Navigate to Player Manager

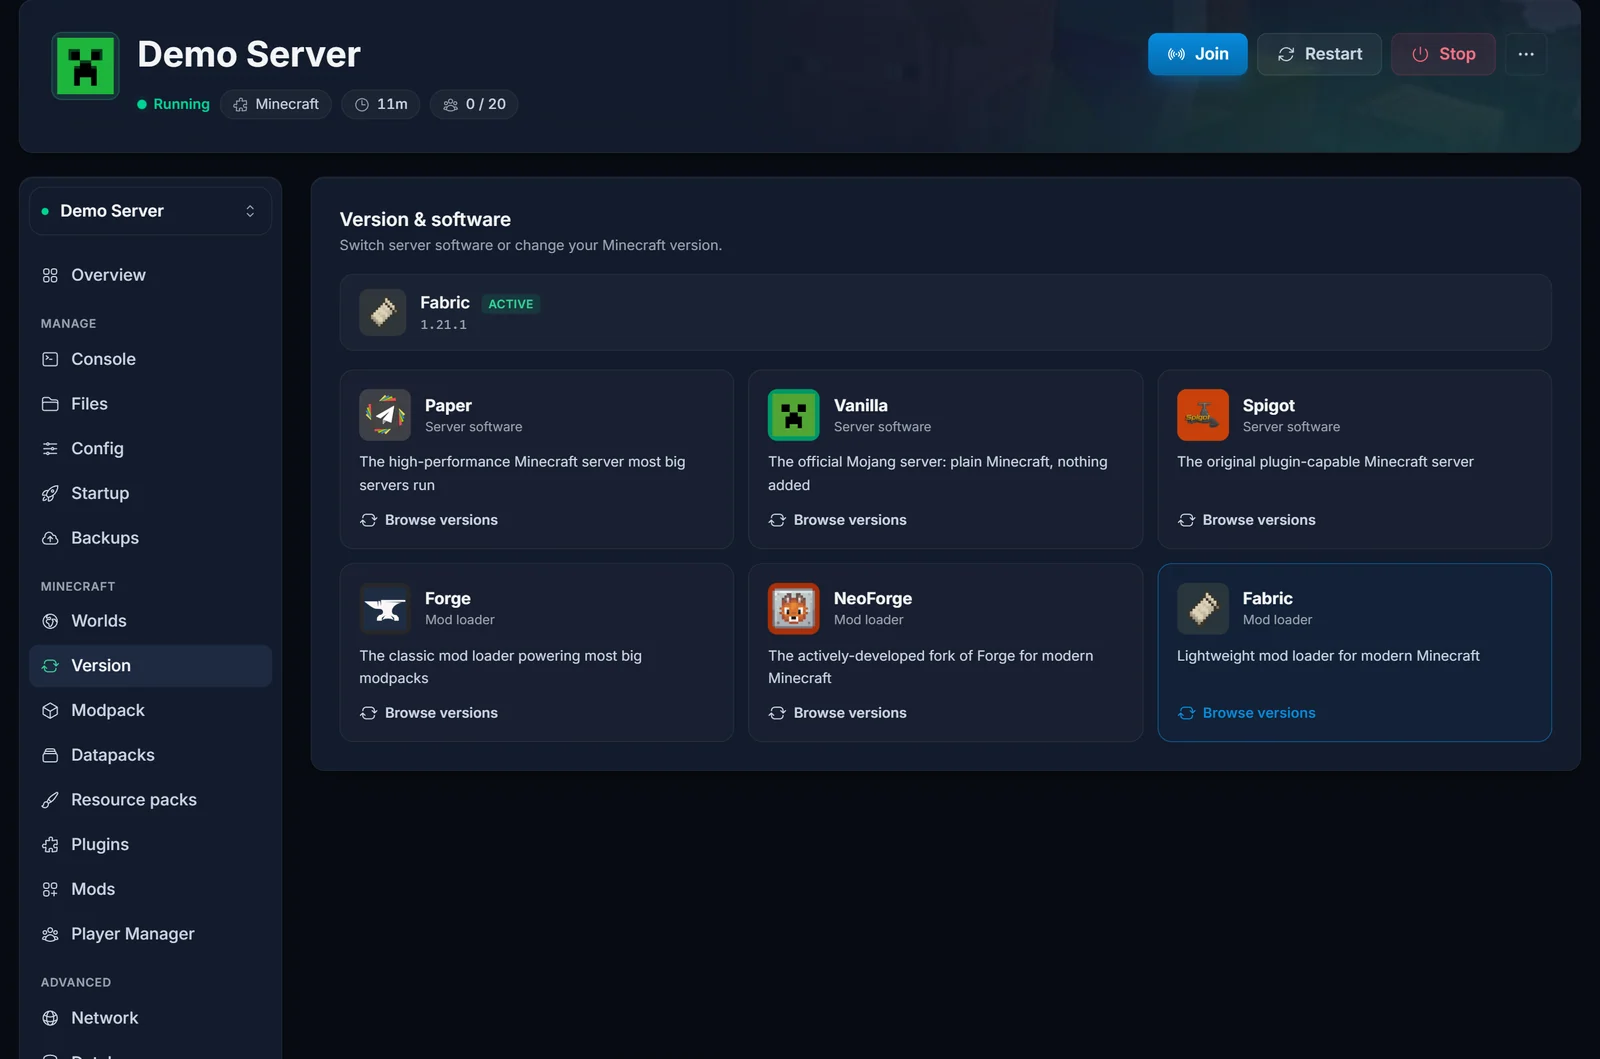click(x=150, y=934)
